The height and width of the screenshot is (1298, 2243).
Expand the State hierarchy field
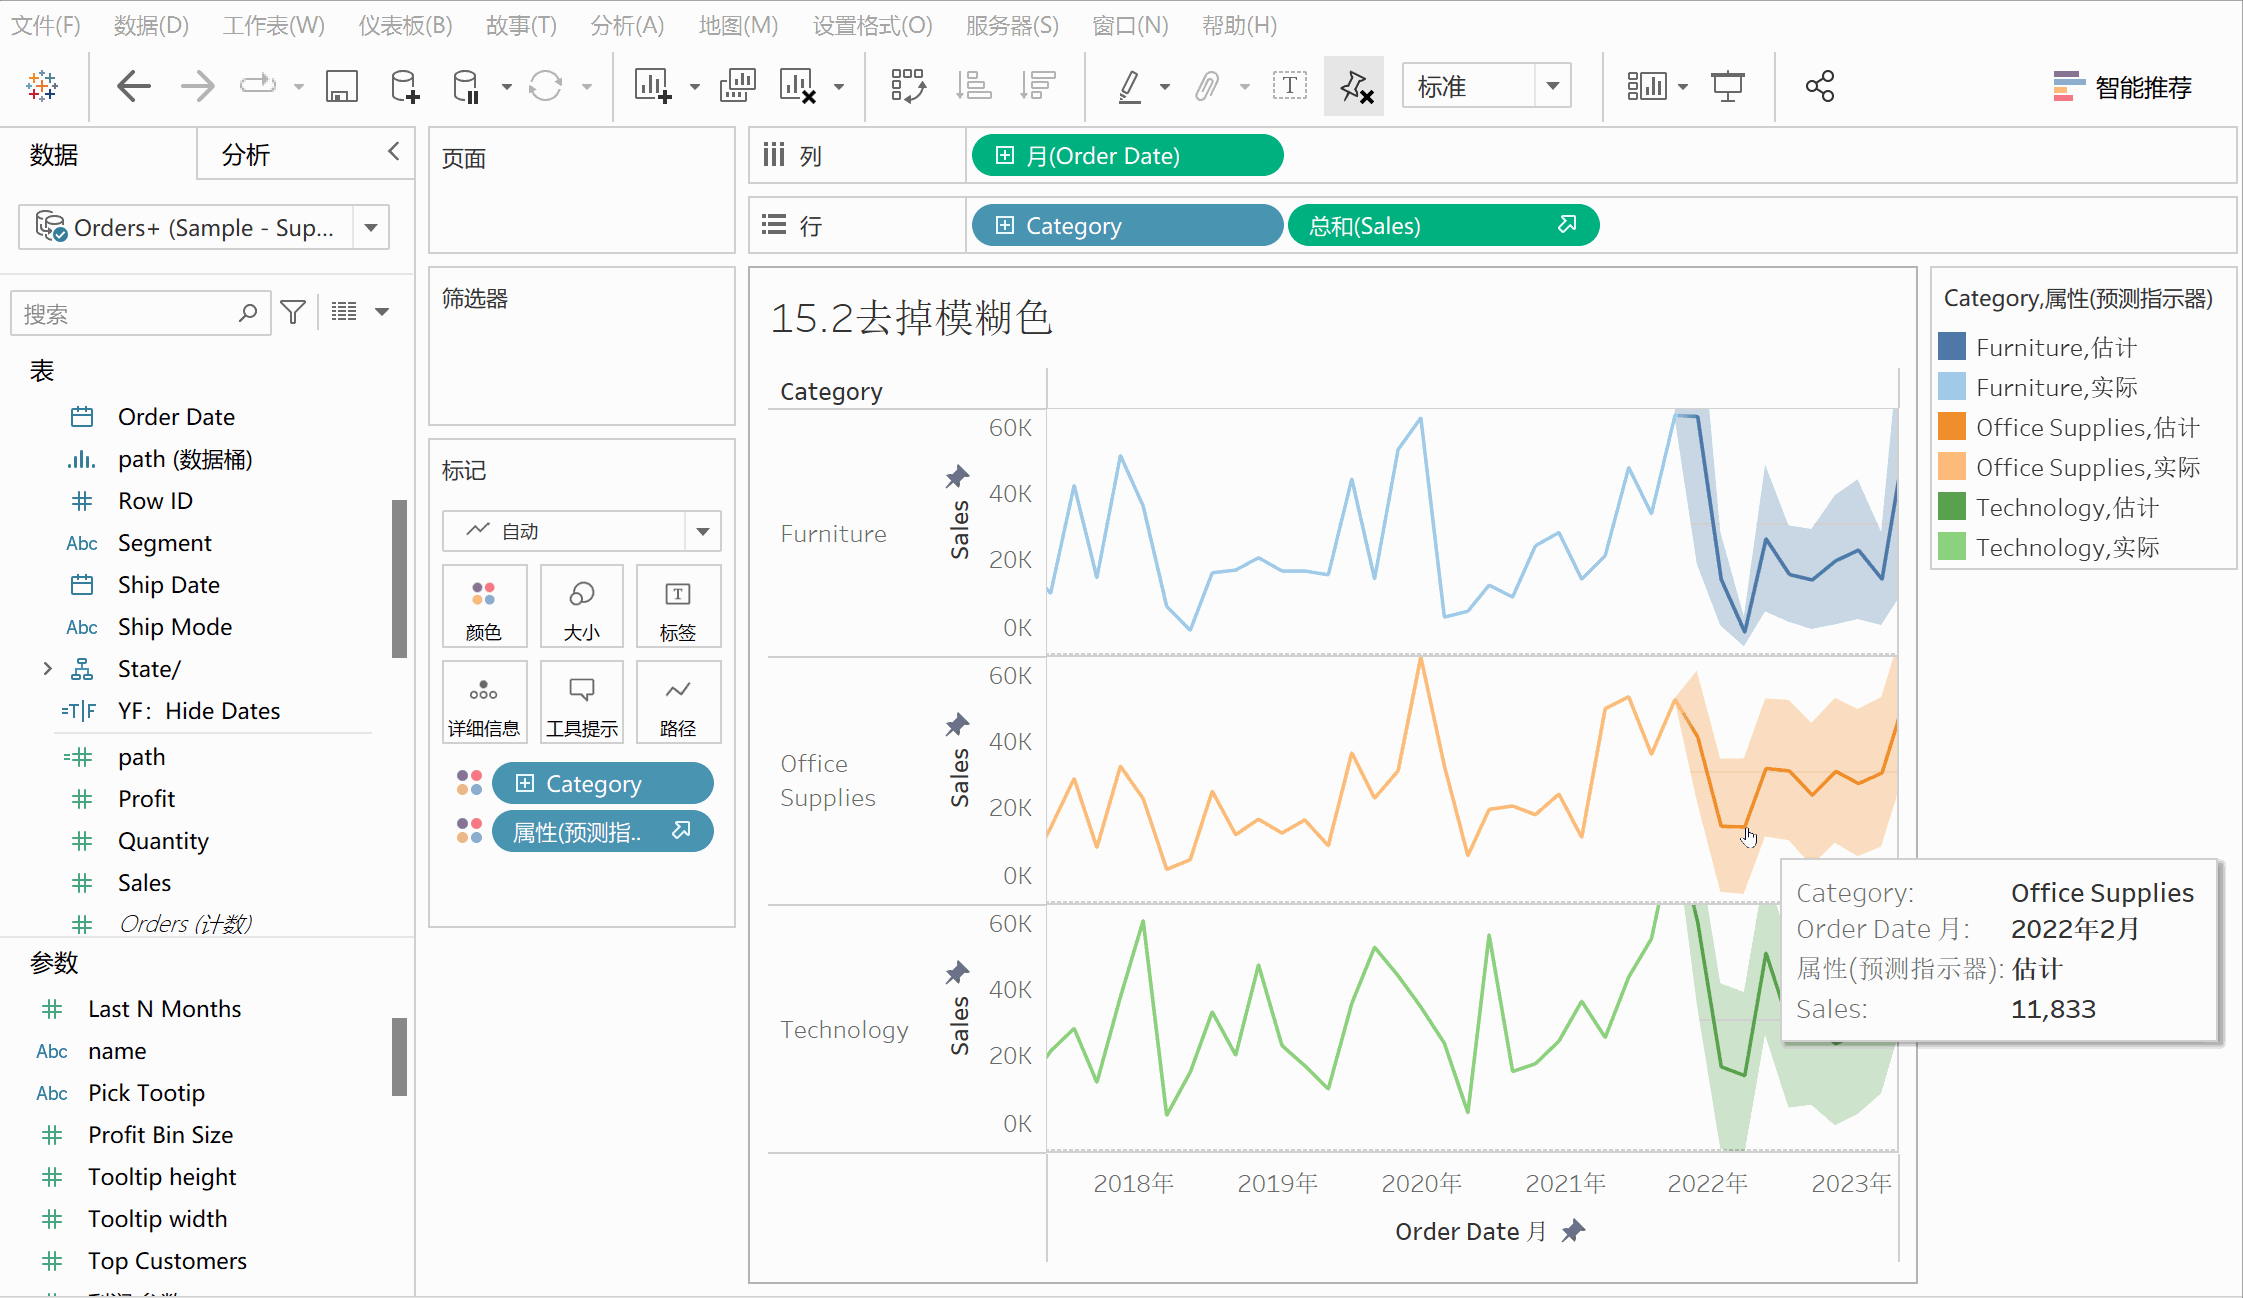[x=47, y=669]
